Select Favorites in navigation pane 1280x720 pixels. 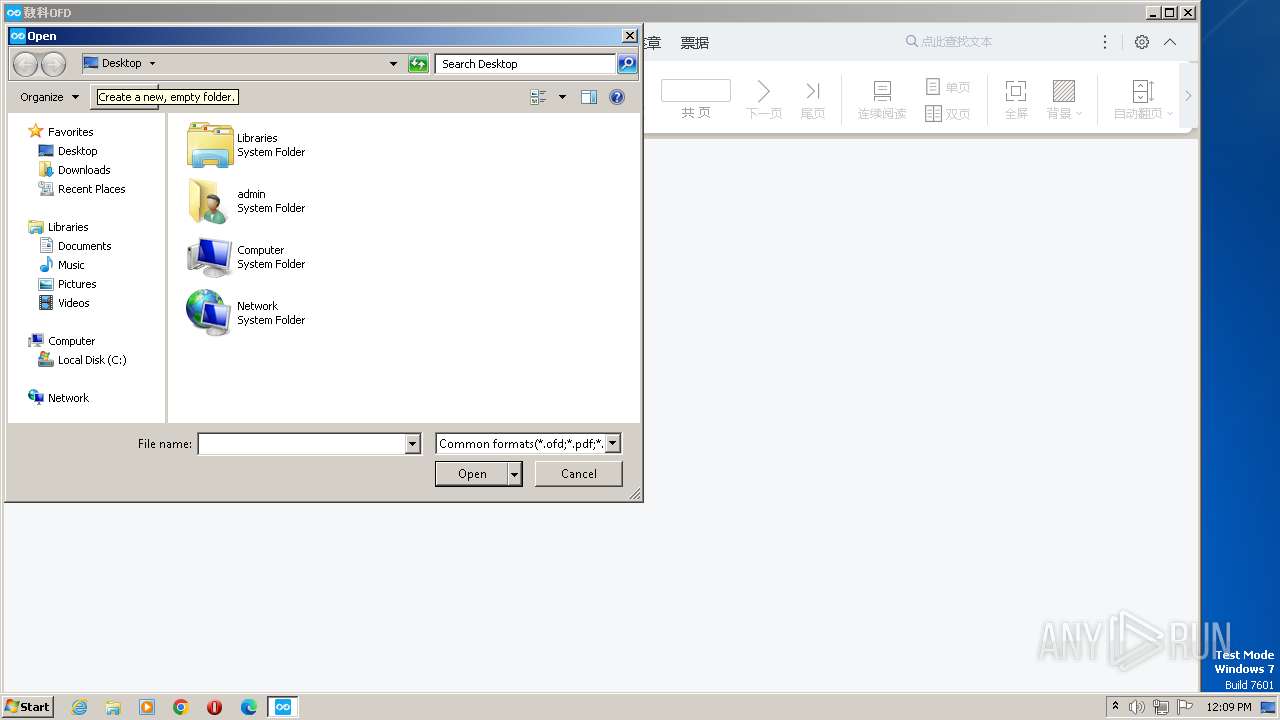coord(70,132)
